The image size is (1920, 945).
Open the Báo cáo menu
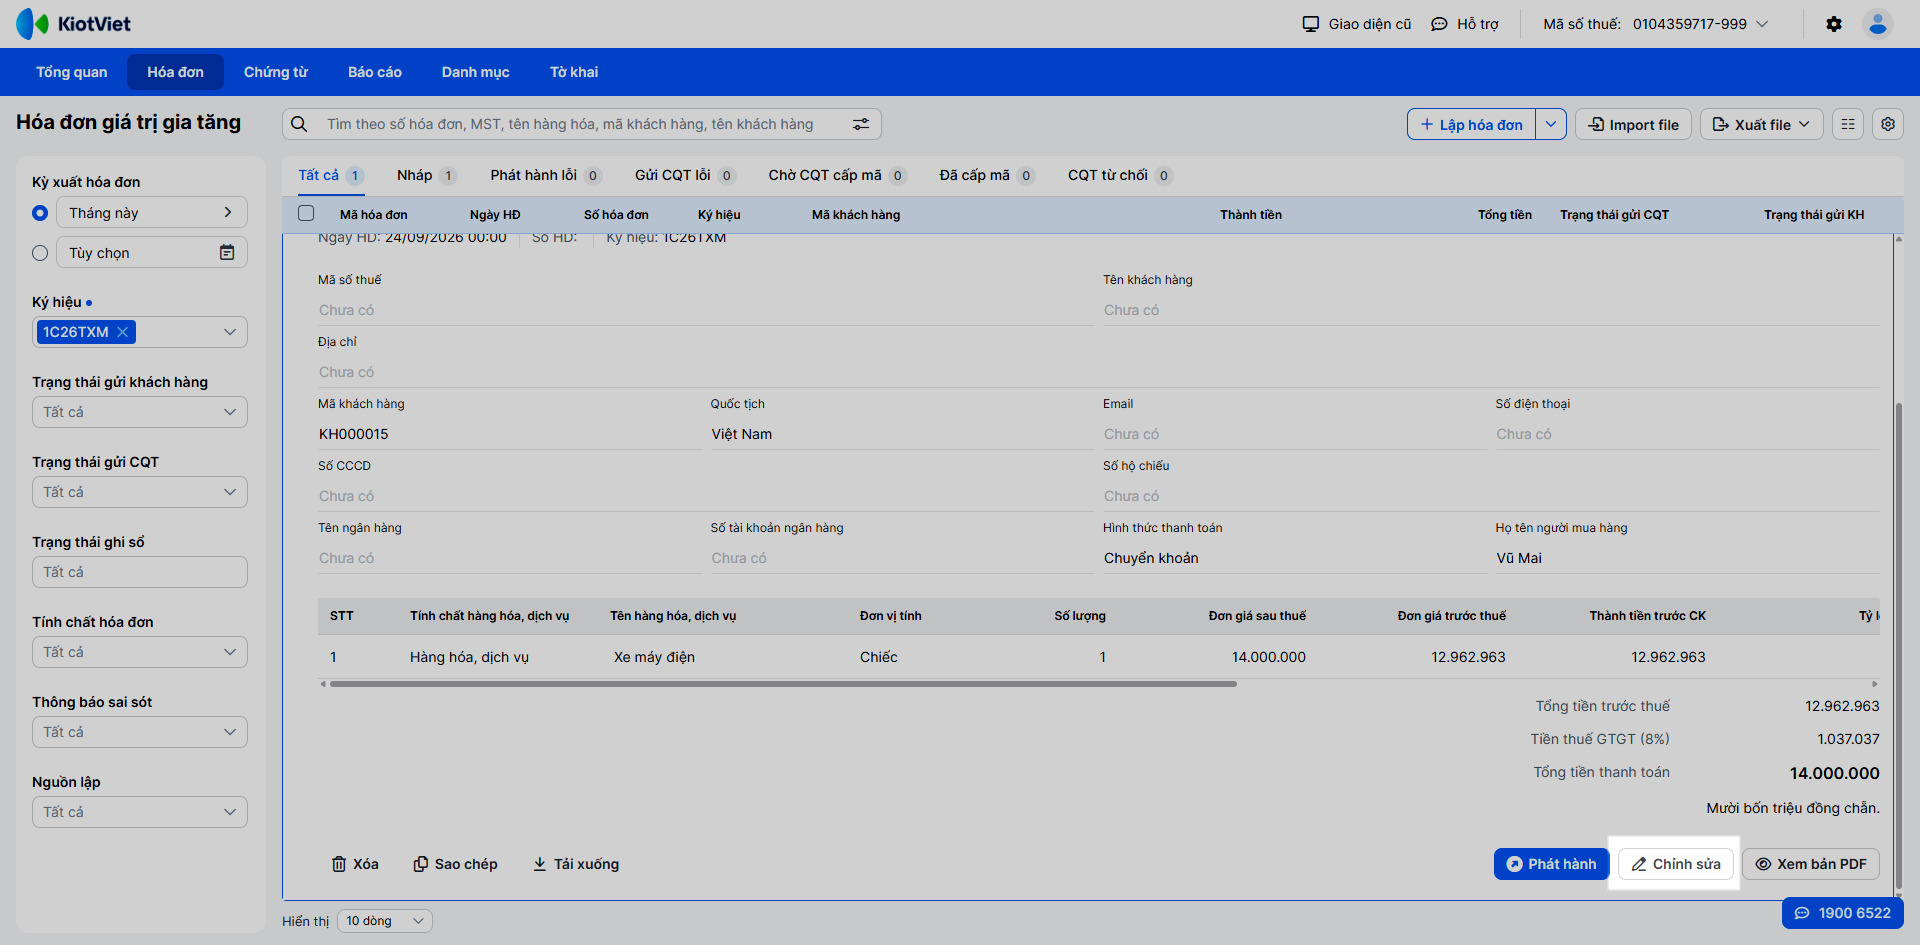(x=375, y=72)
